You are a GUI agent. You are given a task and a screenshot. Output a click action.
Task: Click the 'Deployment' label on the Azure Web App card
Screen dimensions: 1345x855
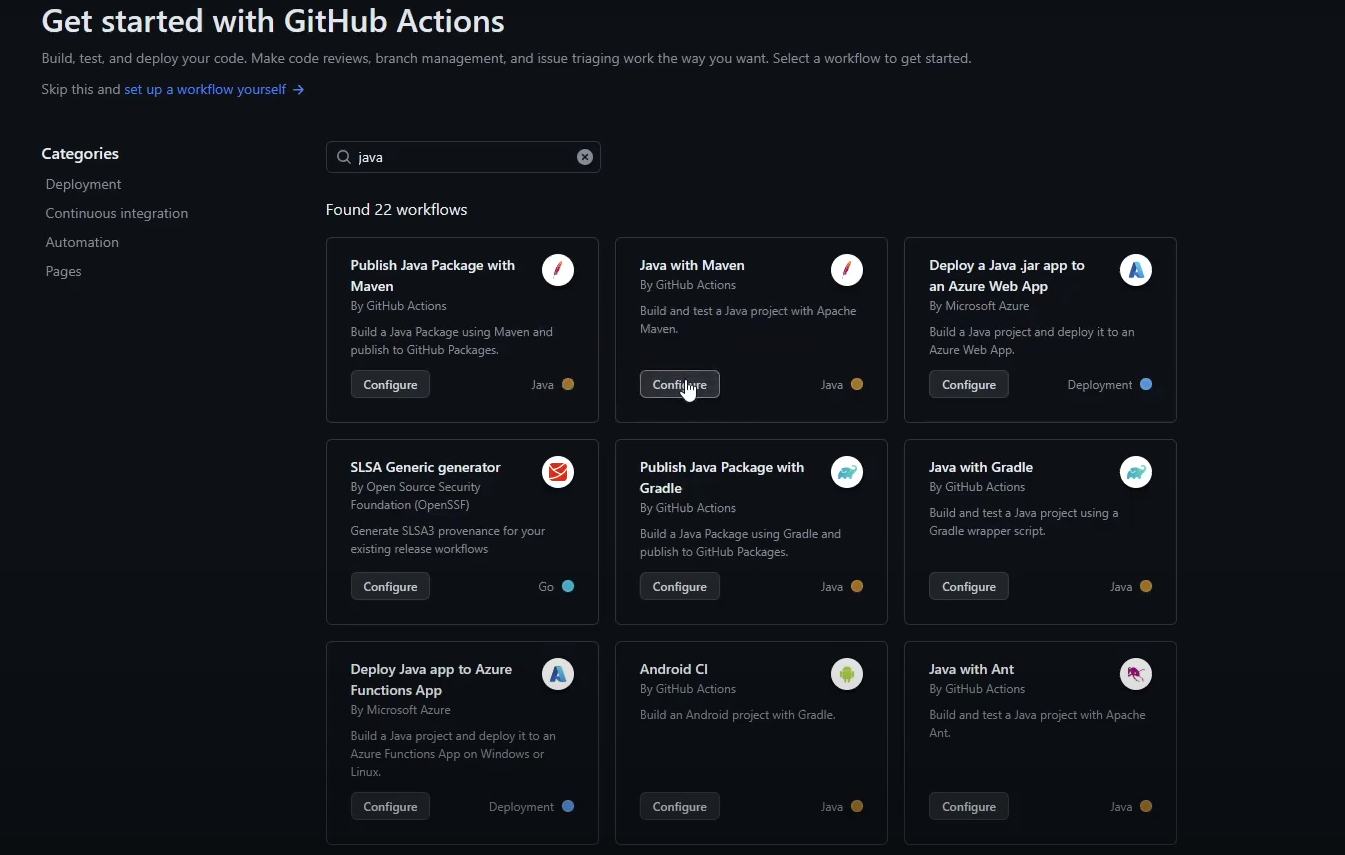(1100, 384)
